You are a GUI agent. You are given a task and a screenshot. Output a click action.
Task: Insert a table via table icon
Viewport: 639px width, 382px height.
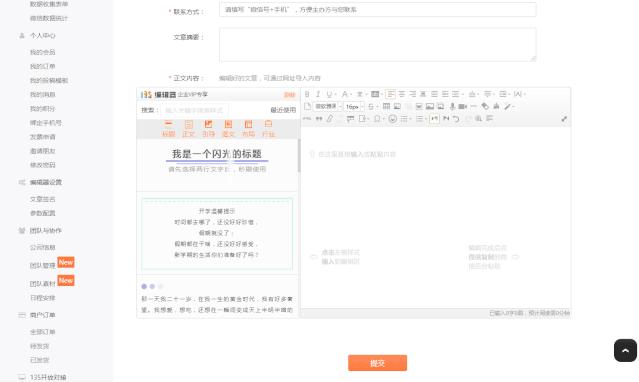coord(386,106)
